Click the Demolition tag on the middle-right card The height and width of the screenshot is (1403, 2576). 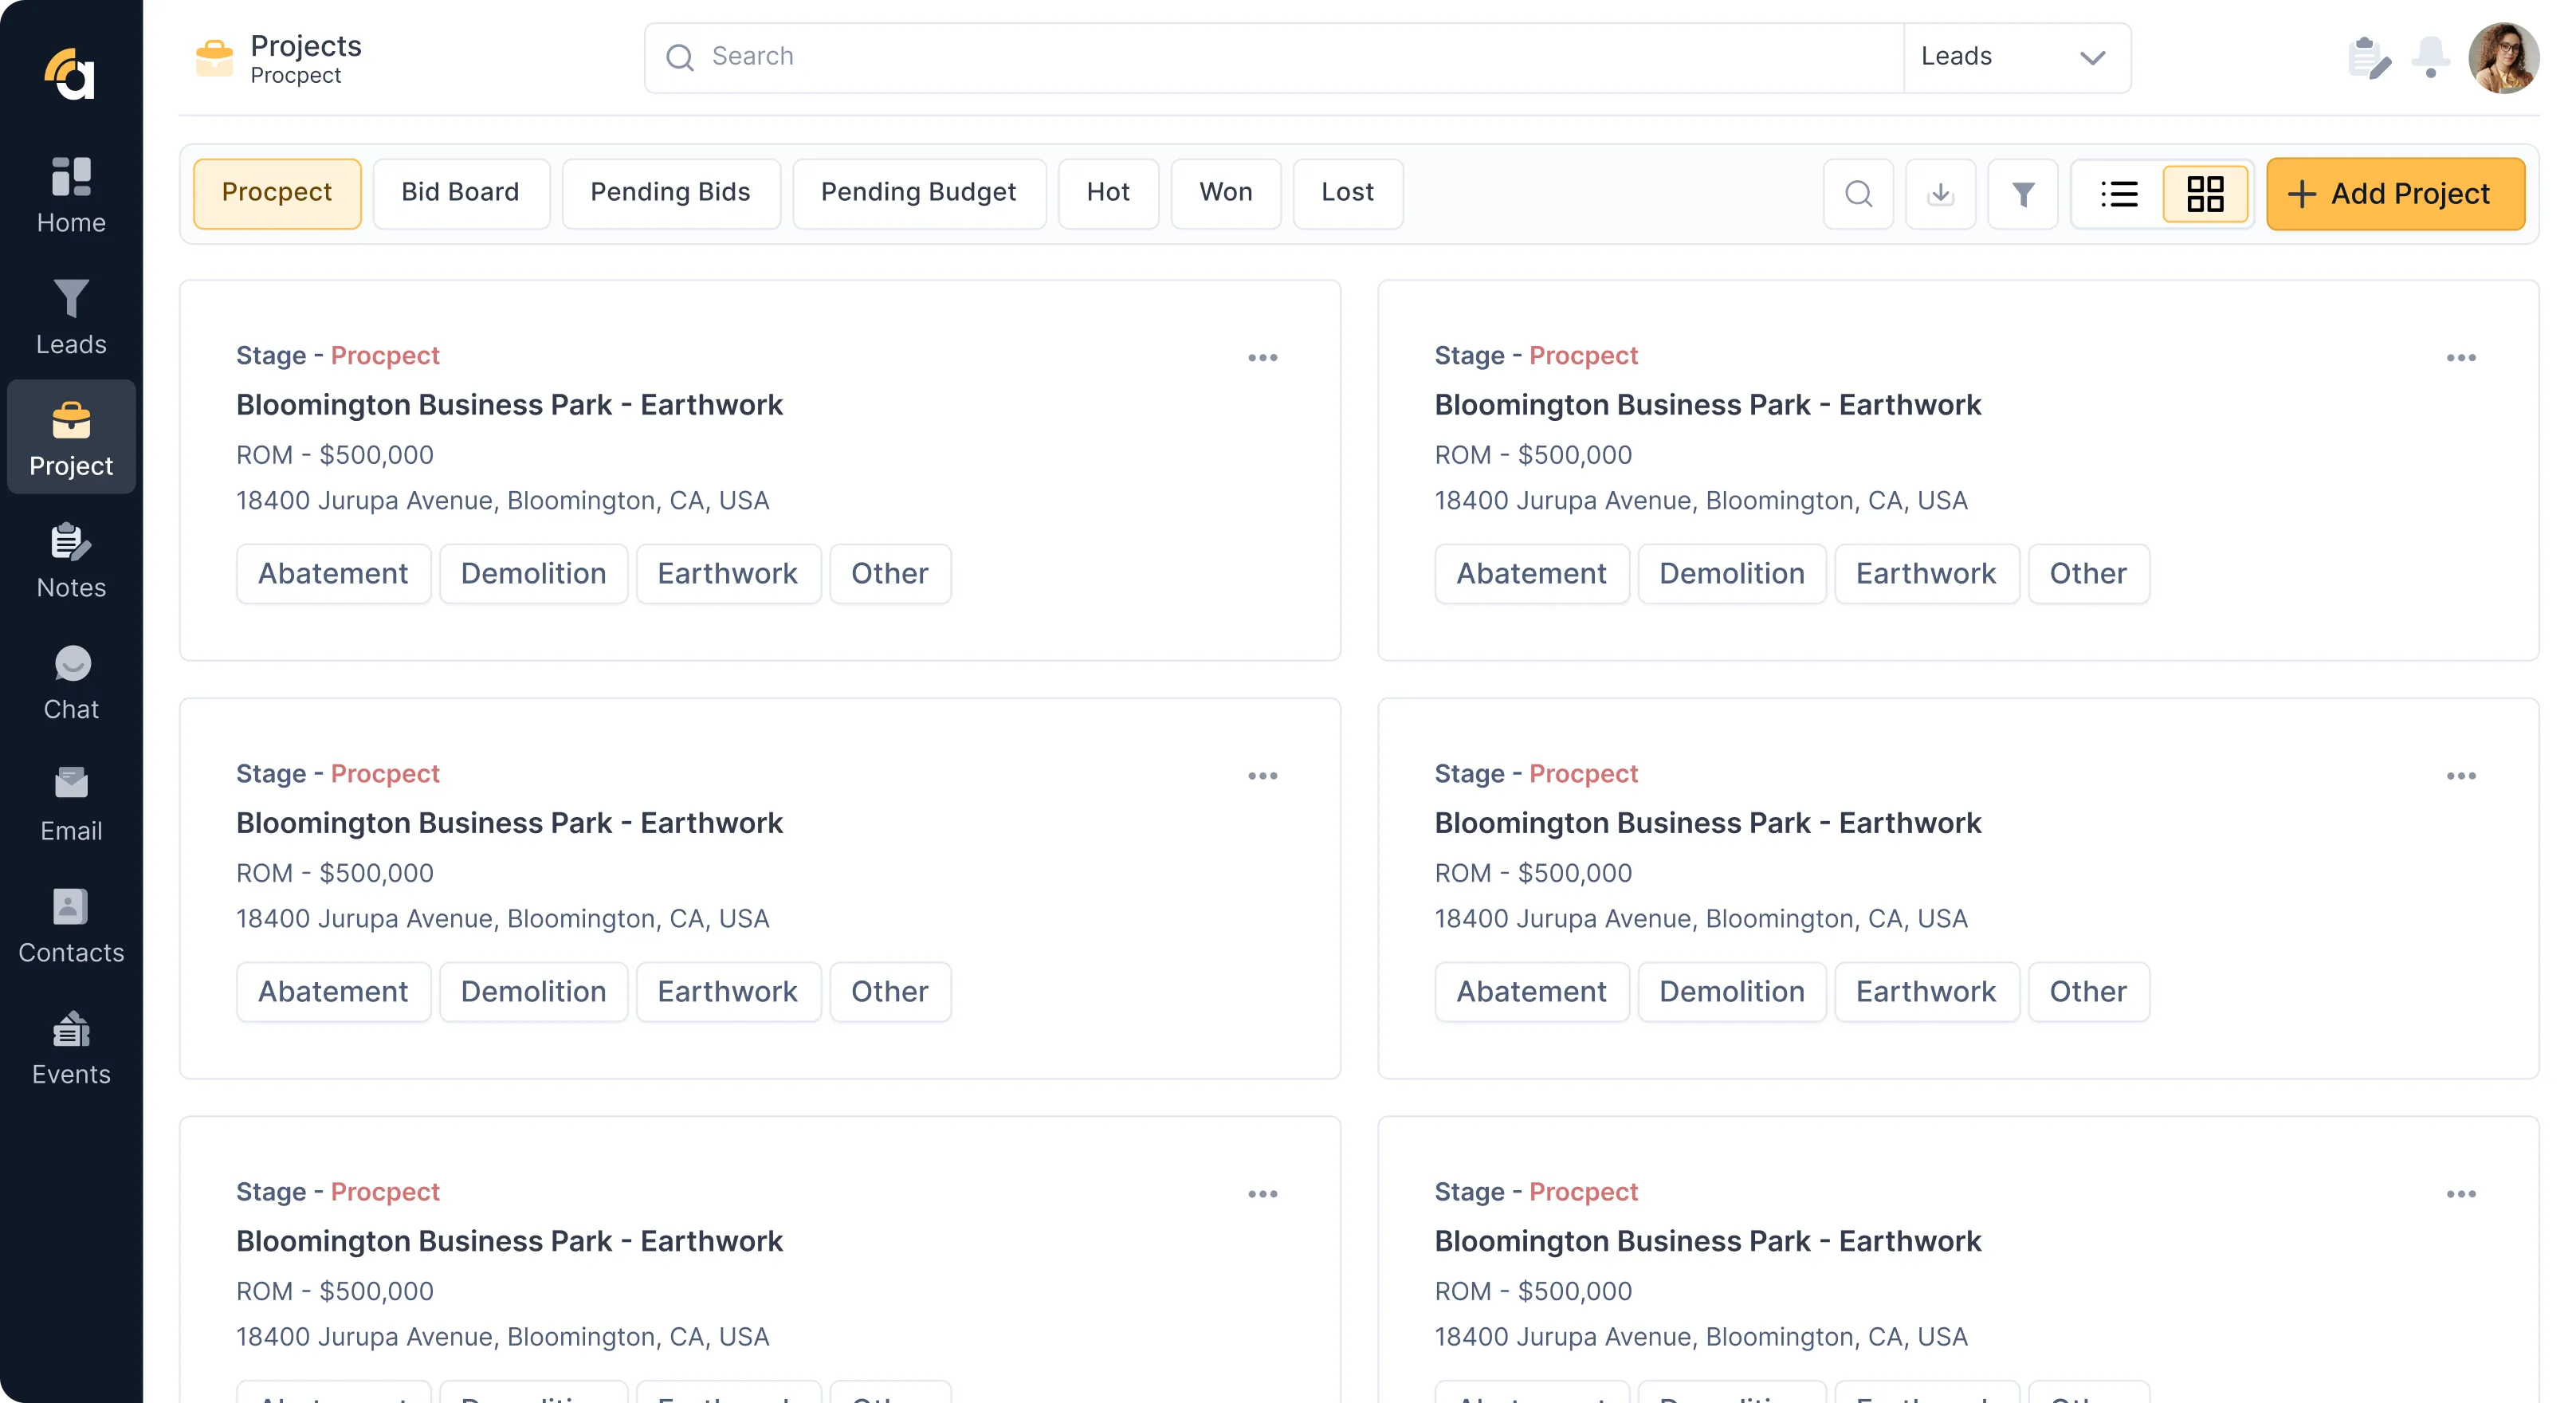[1732, 992]
